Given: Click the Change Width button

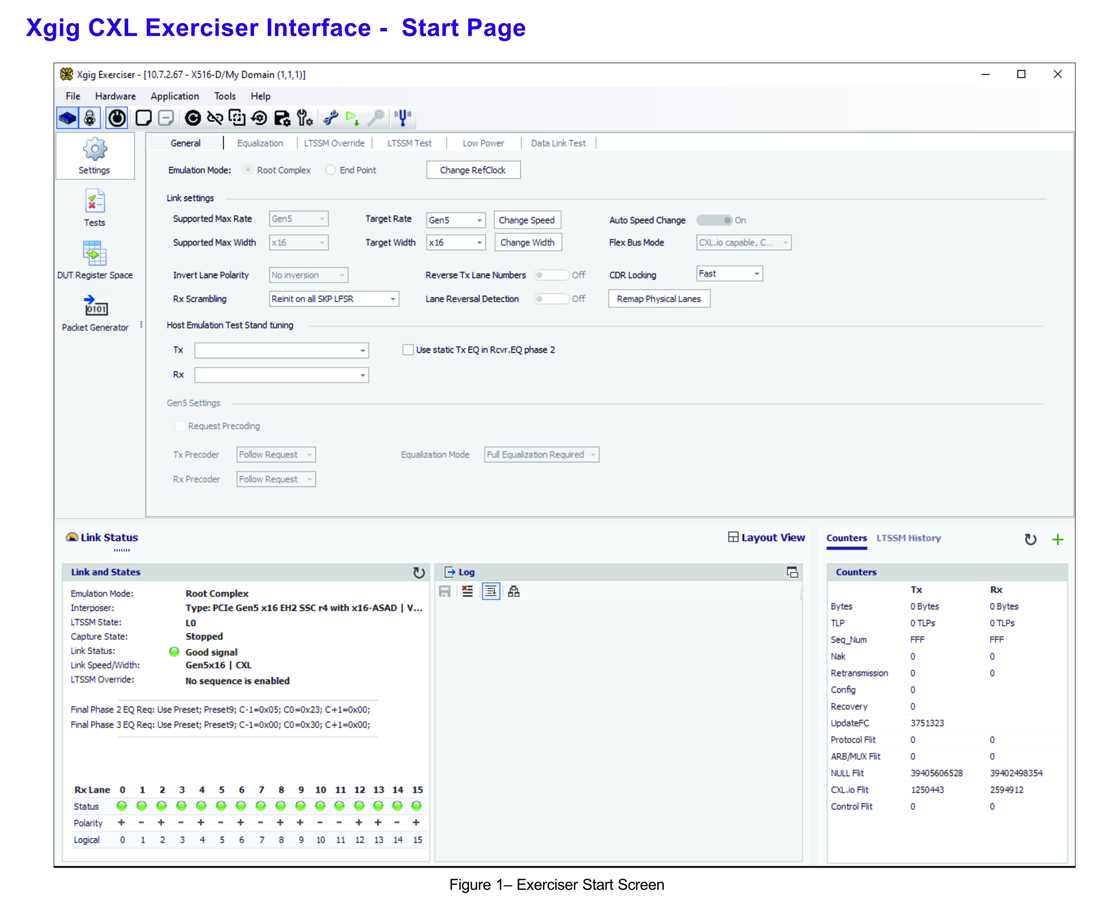Looking at the screenshot, I should click(528, 243).
